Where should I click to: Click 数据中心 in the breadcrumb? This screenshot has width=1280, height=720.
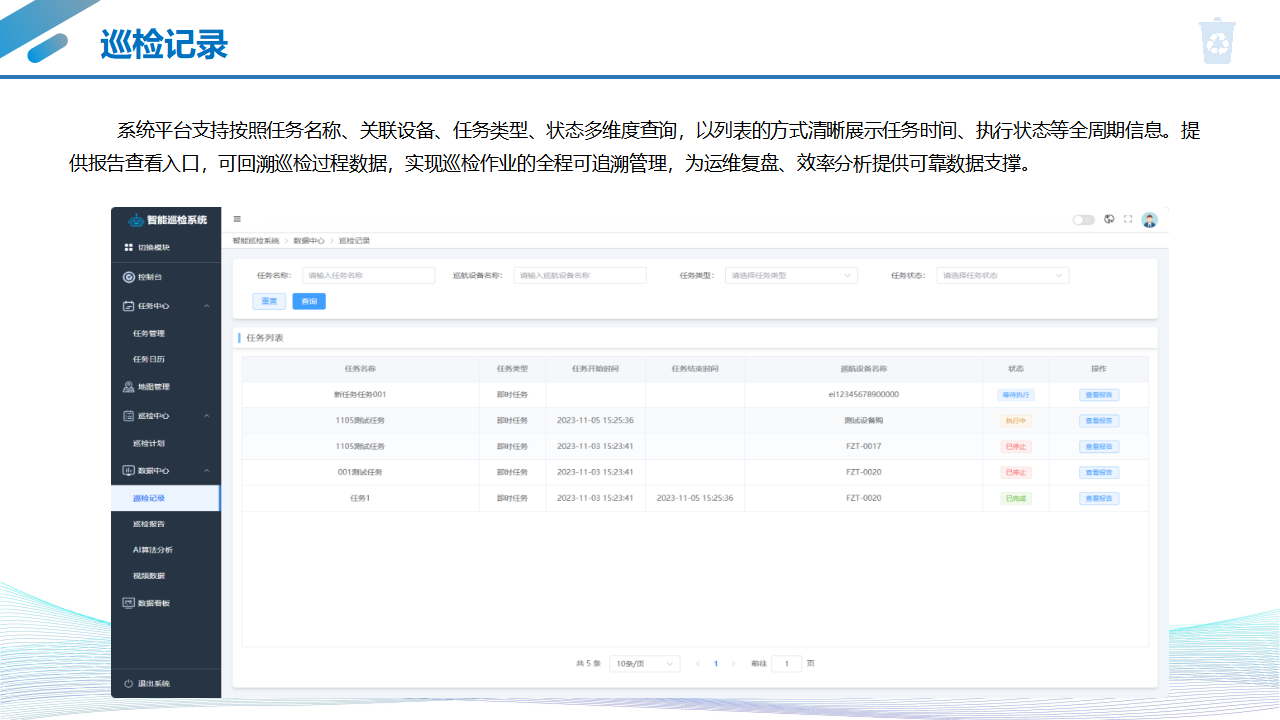(308, 241)
